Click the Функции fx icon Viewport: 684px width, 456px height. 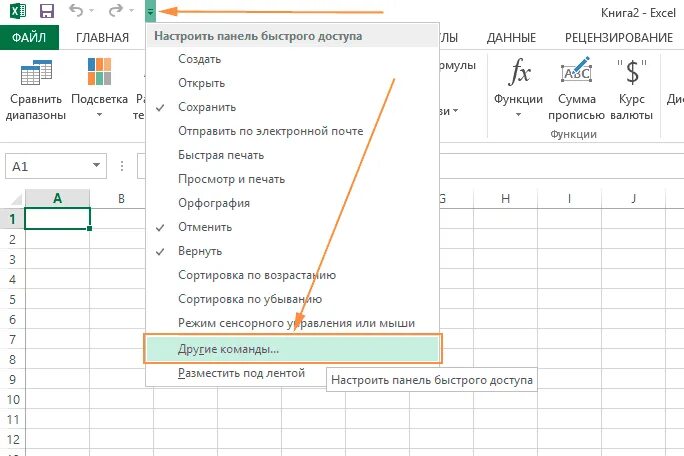point(519,72)
